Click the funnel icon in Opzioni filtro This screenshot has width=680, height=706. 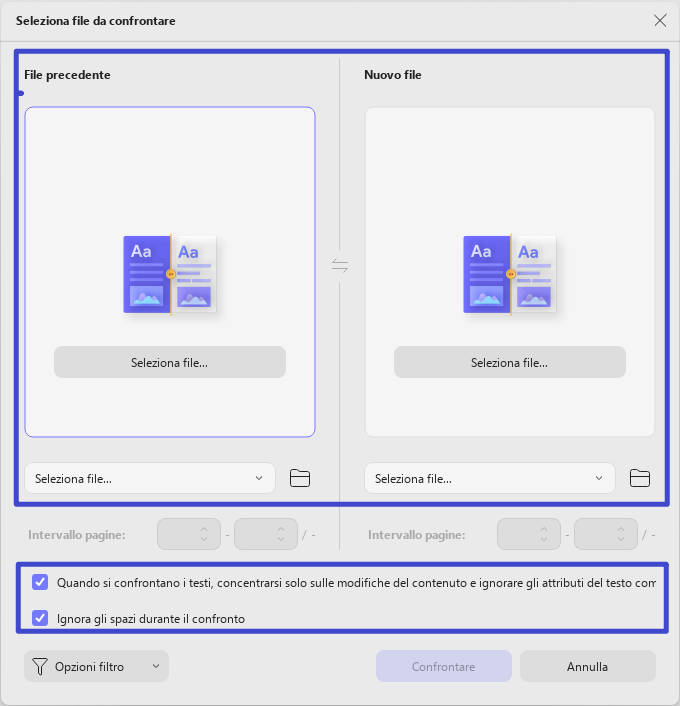[40, 666]
